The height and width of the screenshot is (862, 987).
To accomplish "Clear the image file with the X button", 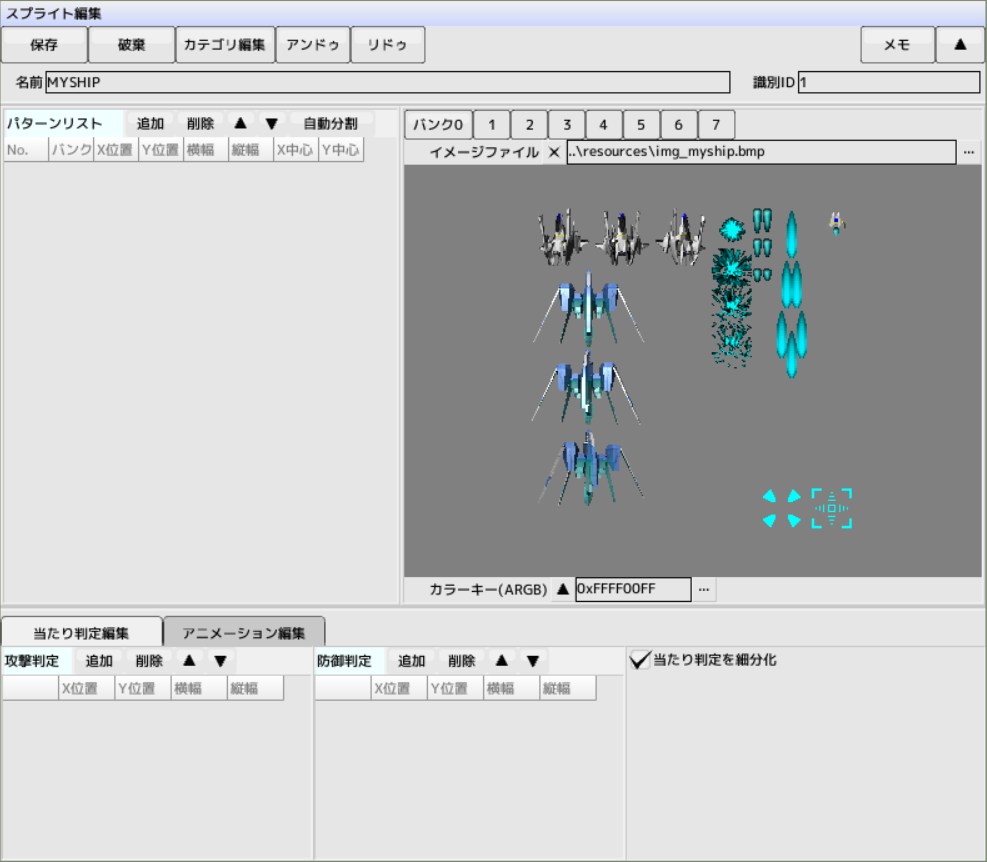I will pos(554,152).
